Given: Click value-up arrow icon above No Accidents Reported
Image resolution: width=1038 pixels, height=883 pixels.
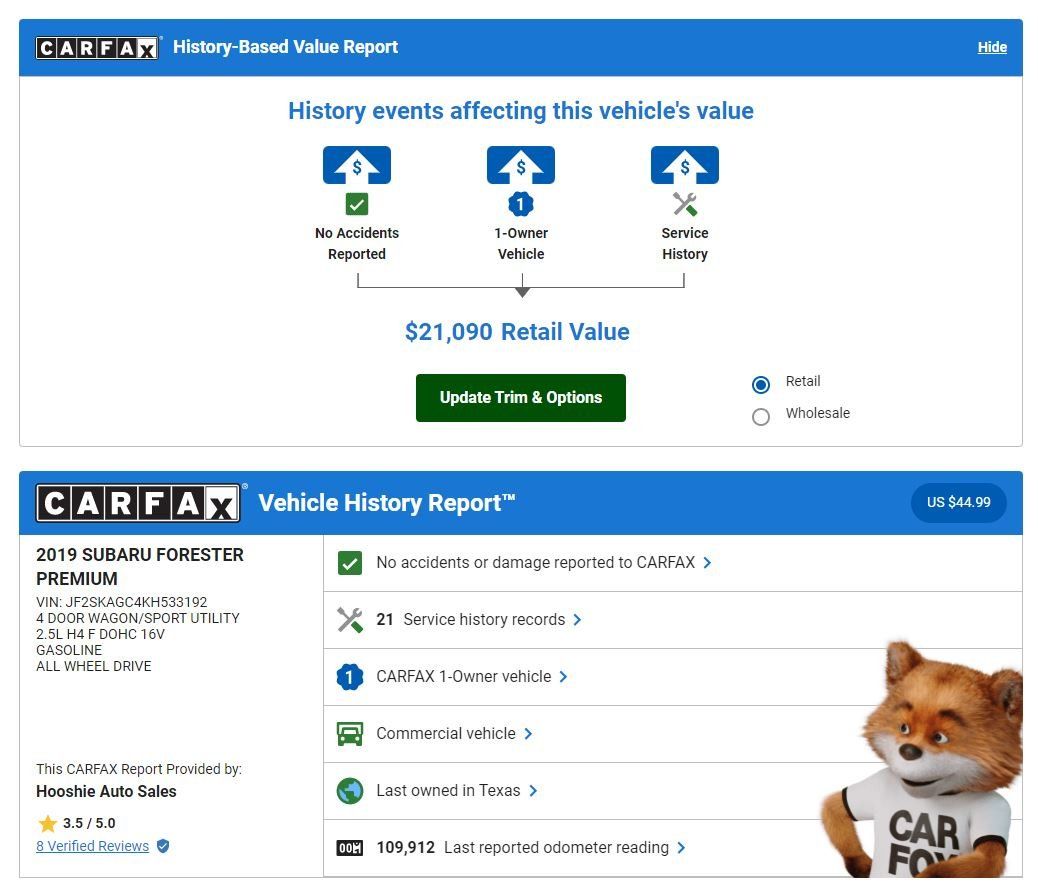Looking at the screenshot, I should (x=357, y=165).
